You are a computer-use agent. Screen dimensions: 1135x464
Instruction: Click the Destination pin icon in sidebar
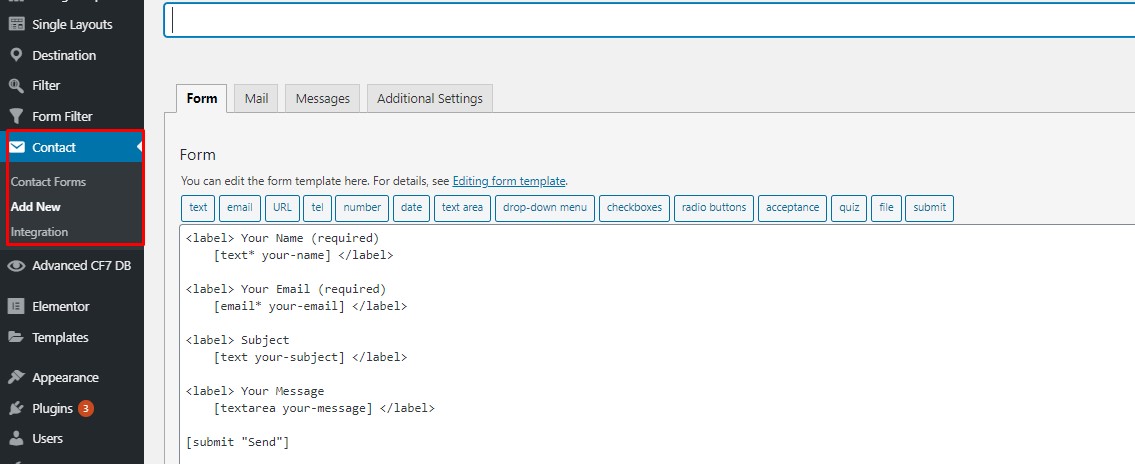click(16, 55)
